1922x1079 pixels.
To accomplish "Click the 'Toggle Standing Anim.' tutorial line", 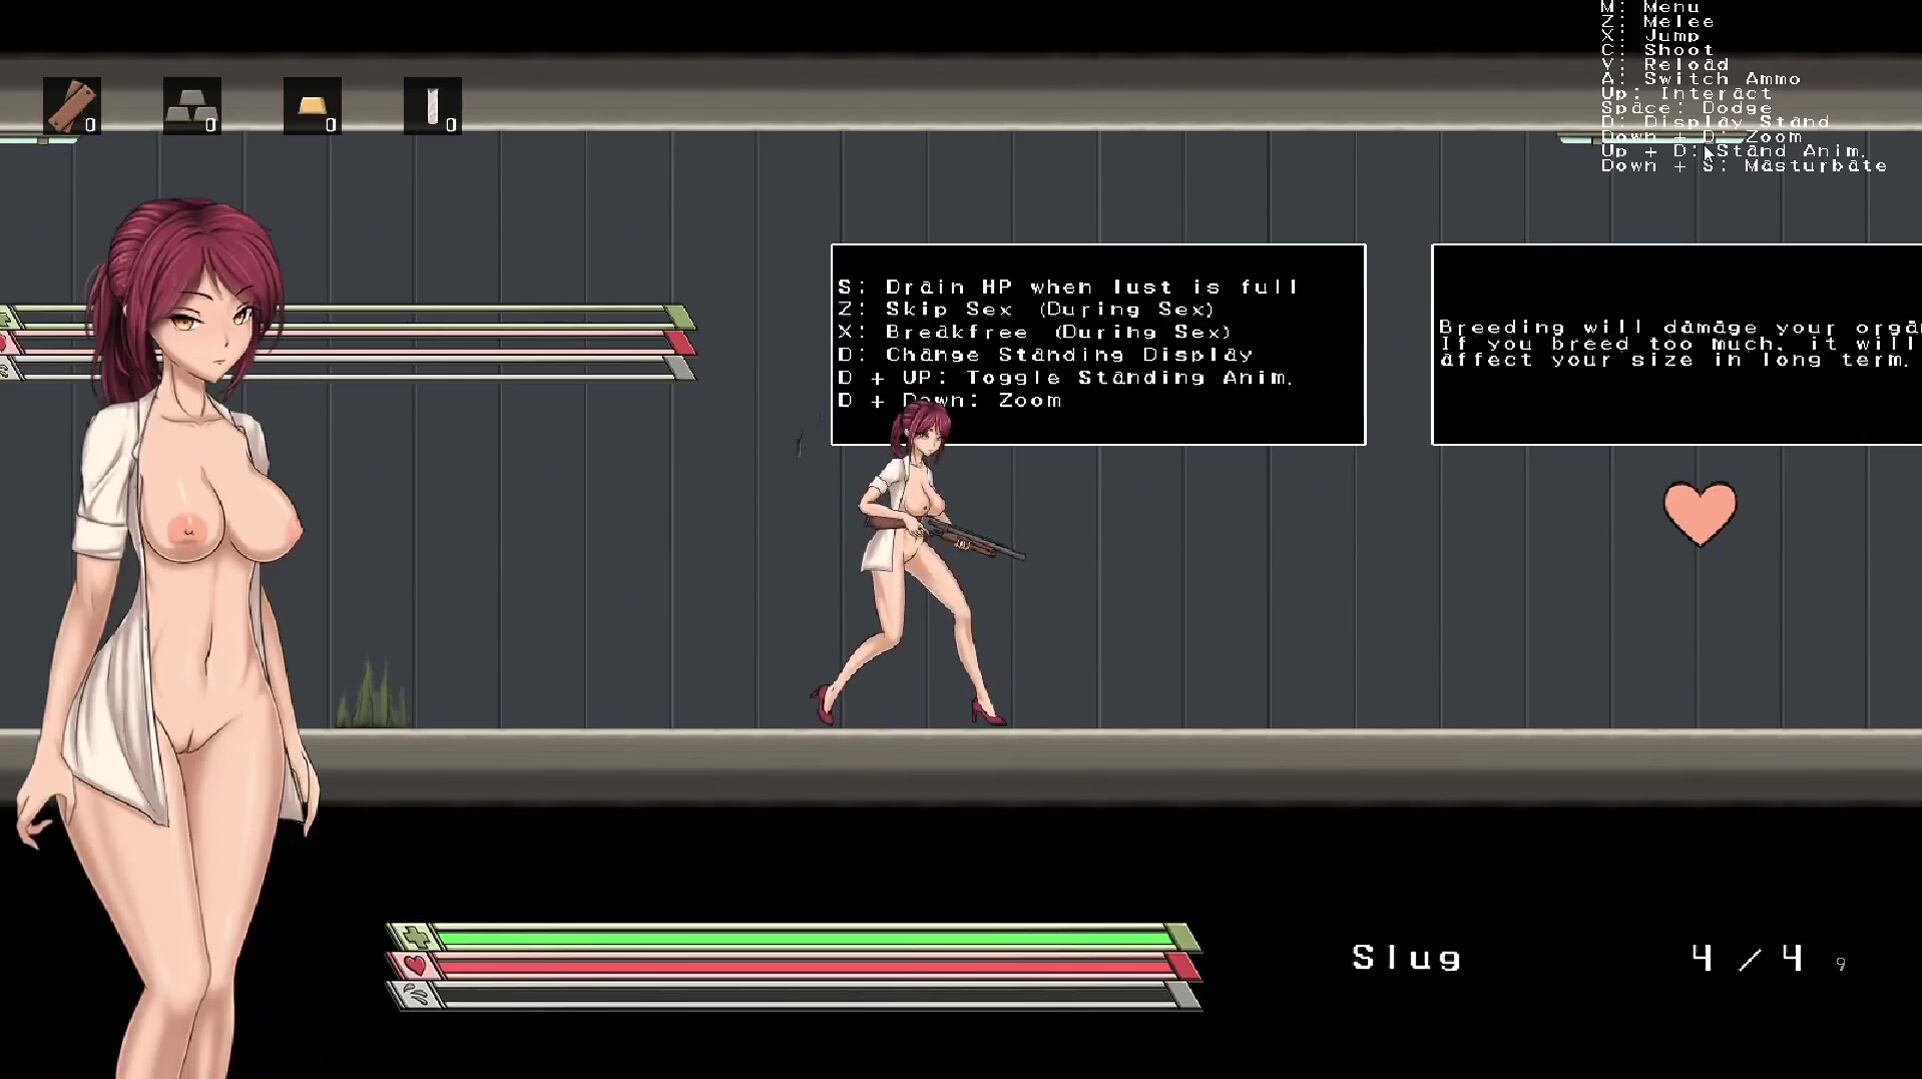I will (x=1066, y=378).
